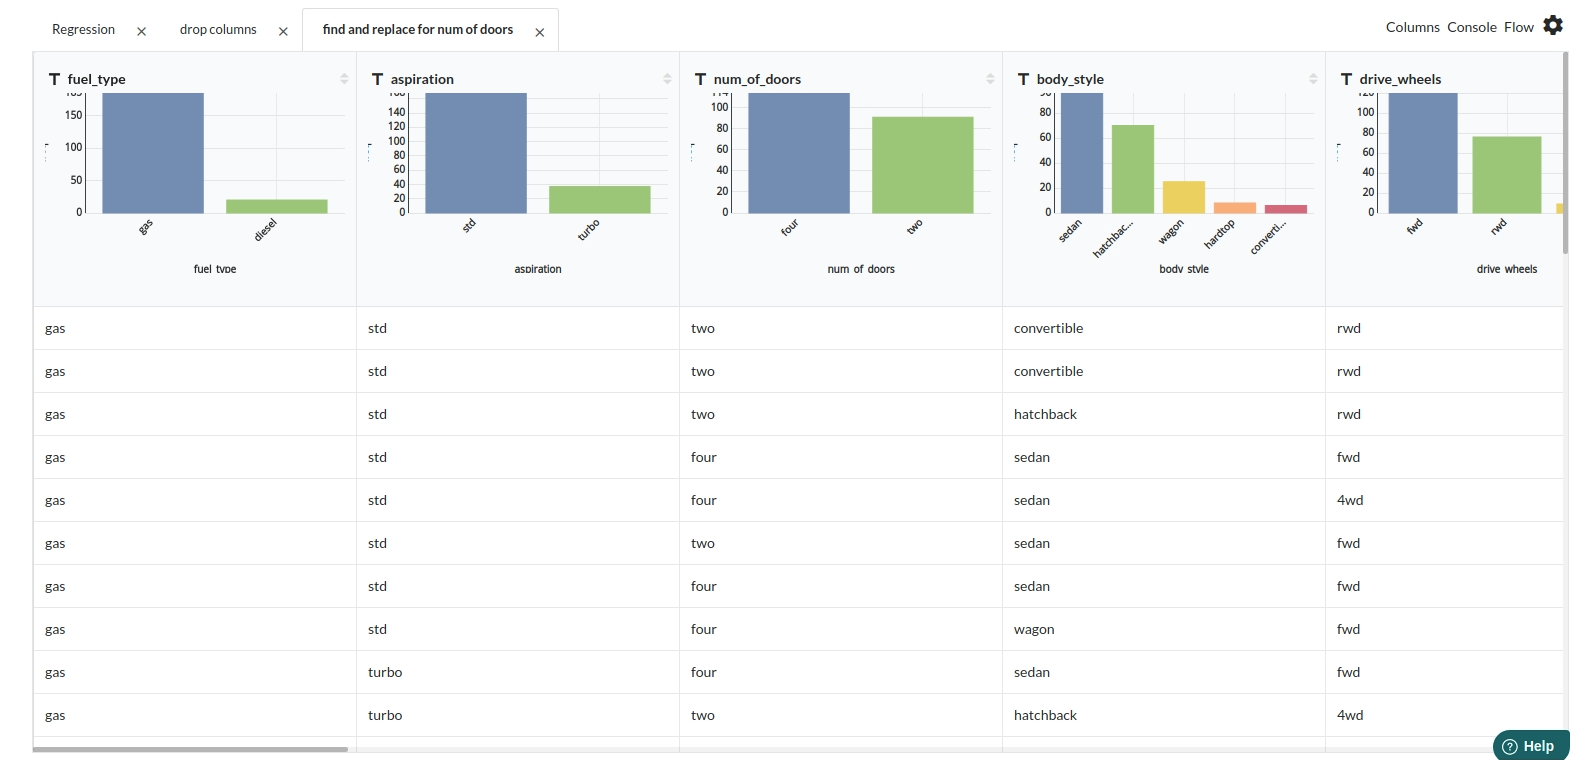Viewport: 1596px width, 760px height.
Task: Sort the body_style column
Action: point(1313,79)
